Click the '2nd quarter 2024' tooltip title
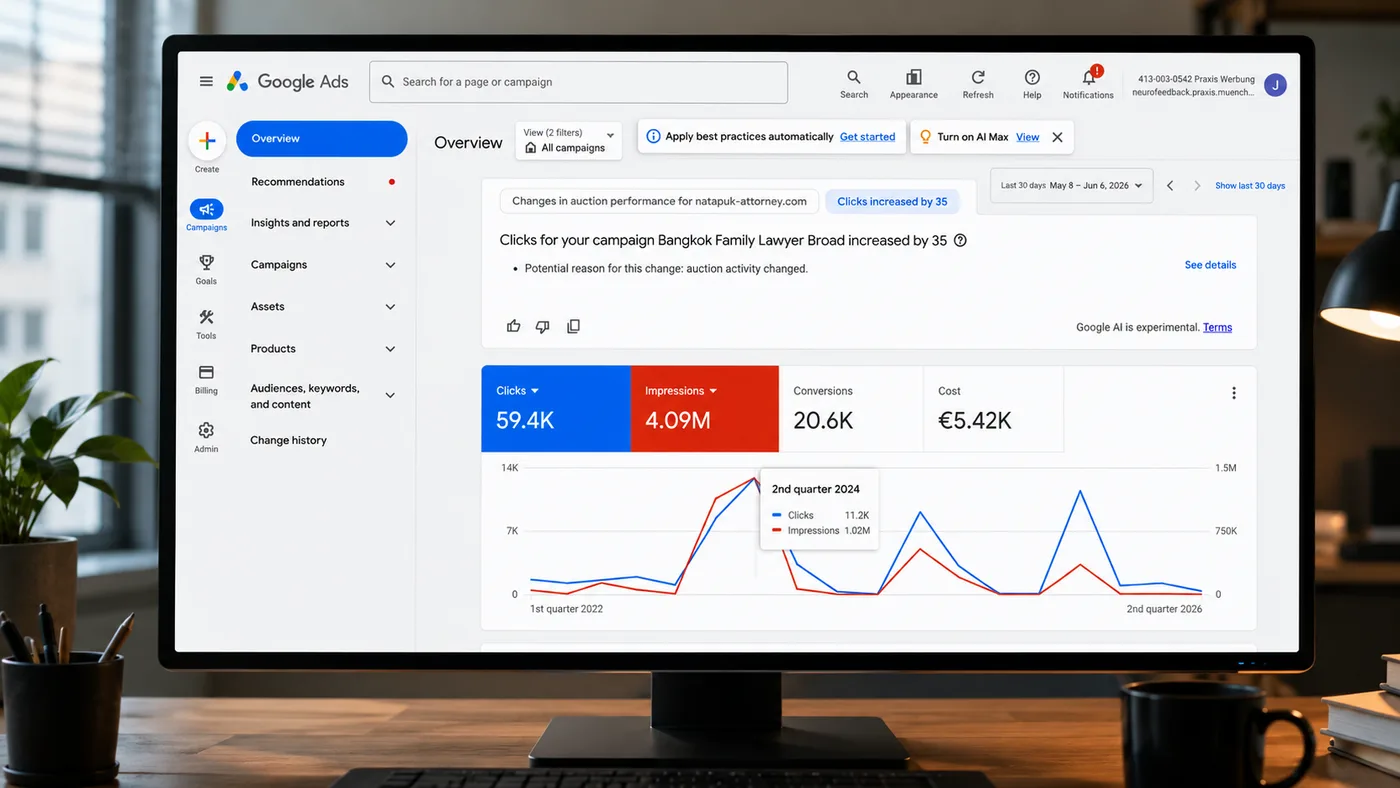Viewport: 1400px width, 788px height. (816, 489)
